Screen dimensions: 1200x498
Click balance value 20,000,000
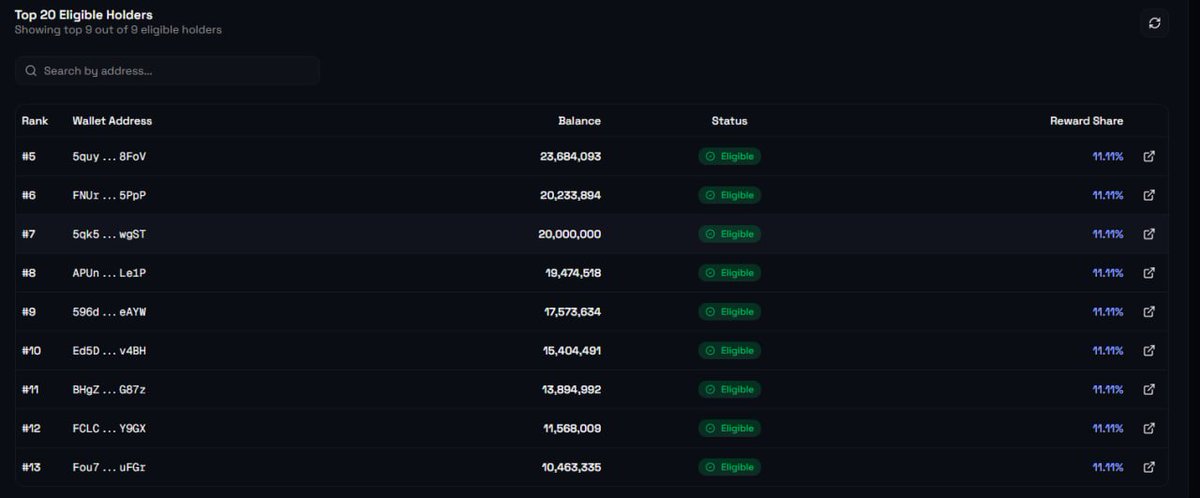click(x=570, y=234)
